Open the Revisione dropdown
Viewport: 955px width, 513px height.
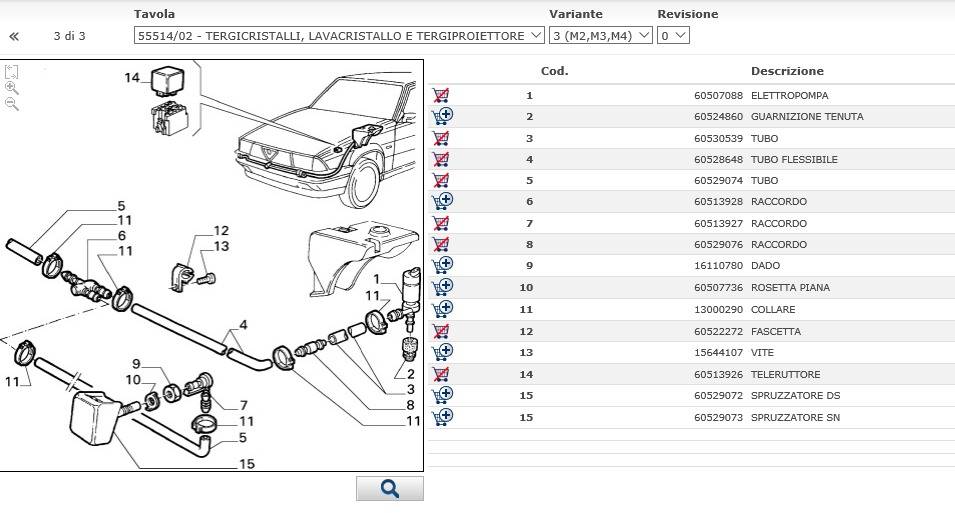[673, 35]
